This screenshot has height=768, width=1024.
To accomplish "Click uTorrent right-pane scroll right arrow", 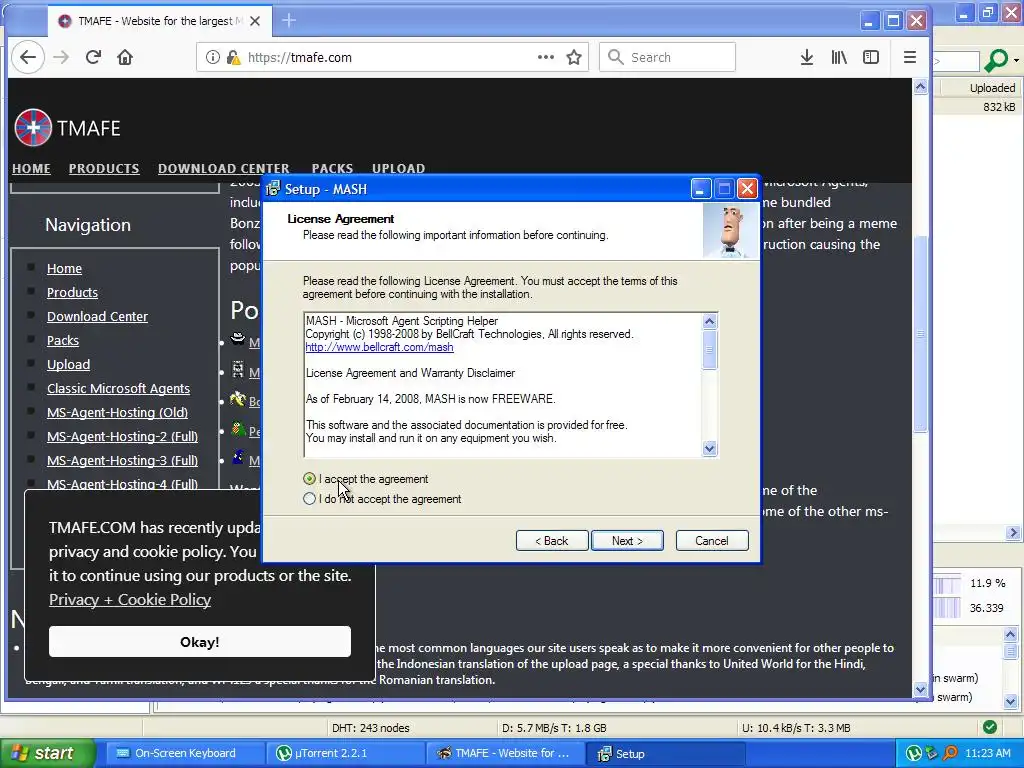I will click(x=1014, y=533).
